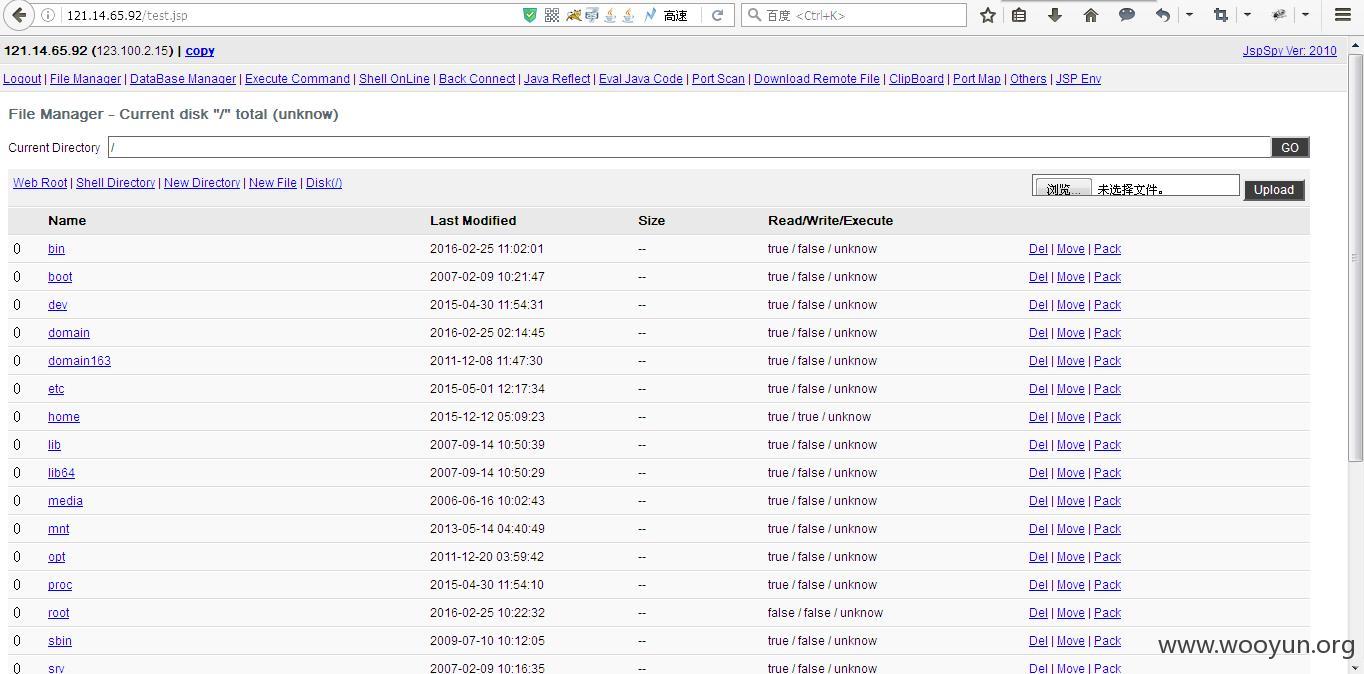Open the hamburger browser menu
Viewport: 1364px width, 674px height.
coord(1343,15)
